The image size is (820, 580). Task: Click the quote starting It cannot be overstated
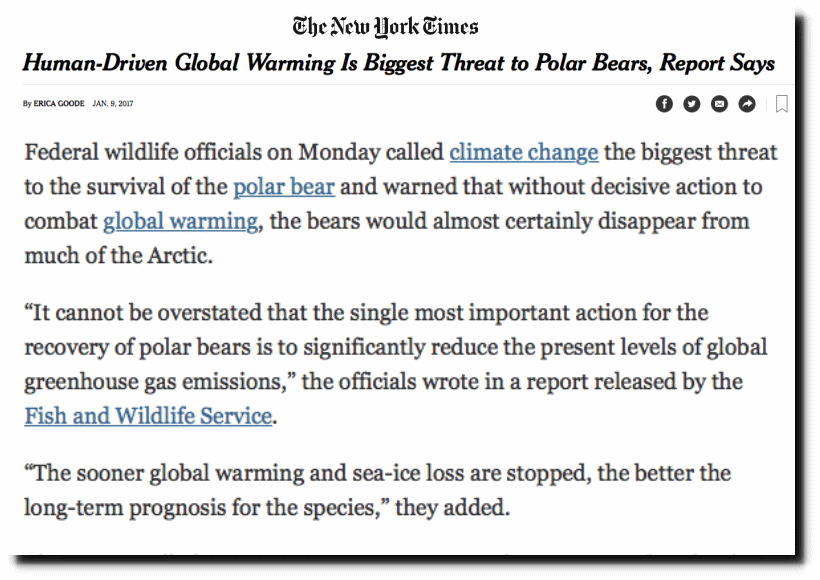coord(396,364)
